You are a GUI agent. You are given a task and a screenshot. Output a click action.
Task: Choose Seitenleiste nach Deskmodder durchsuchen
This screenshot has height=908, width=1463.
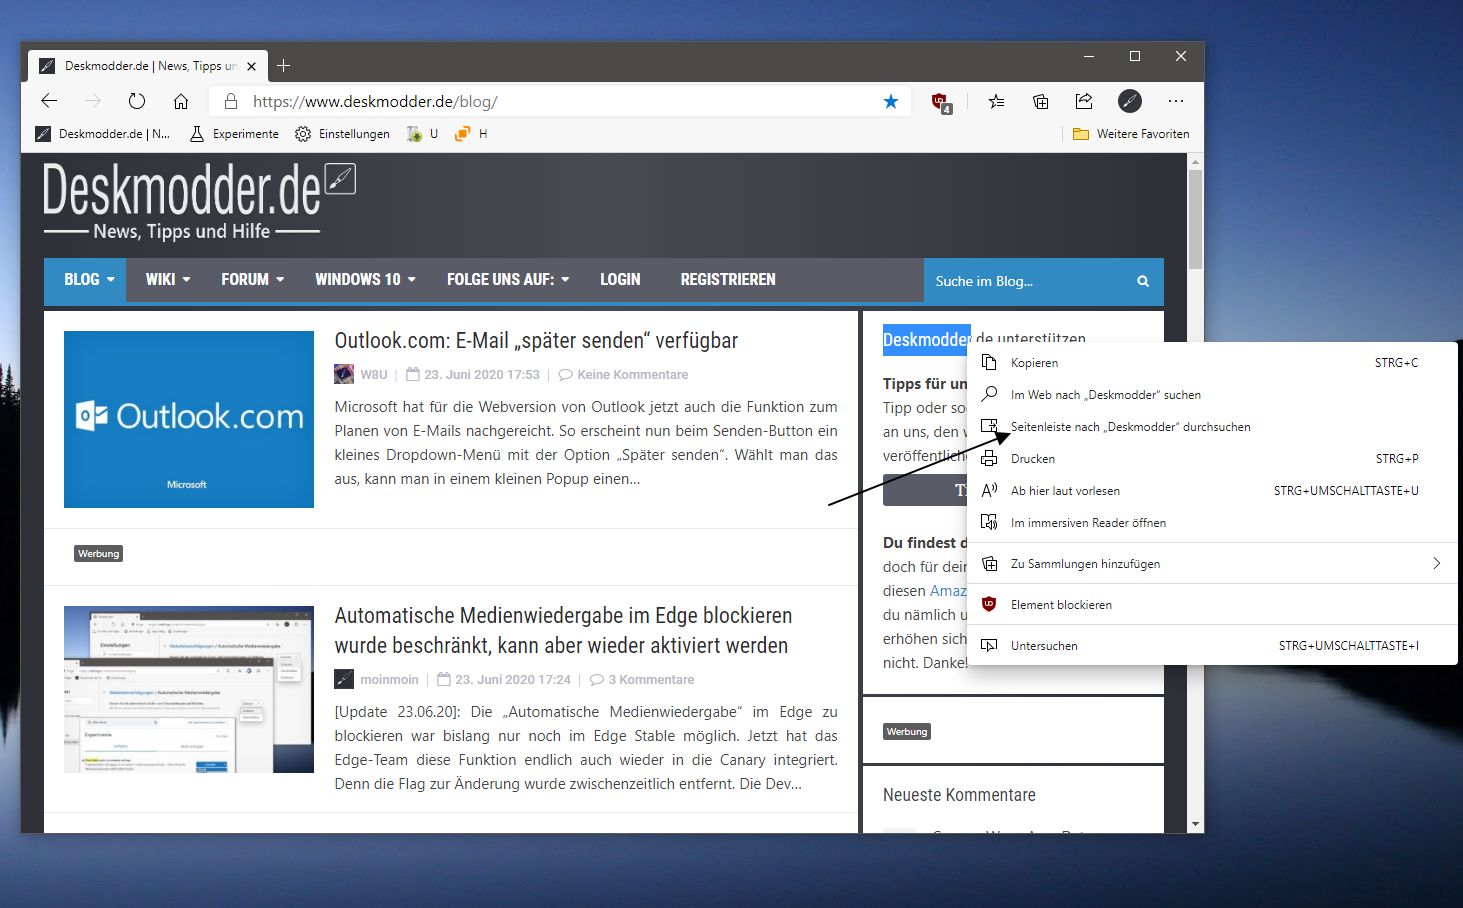1212,427
